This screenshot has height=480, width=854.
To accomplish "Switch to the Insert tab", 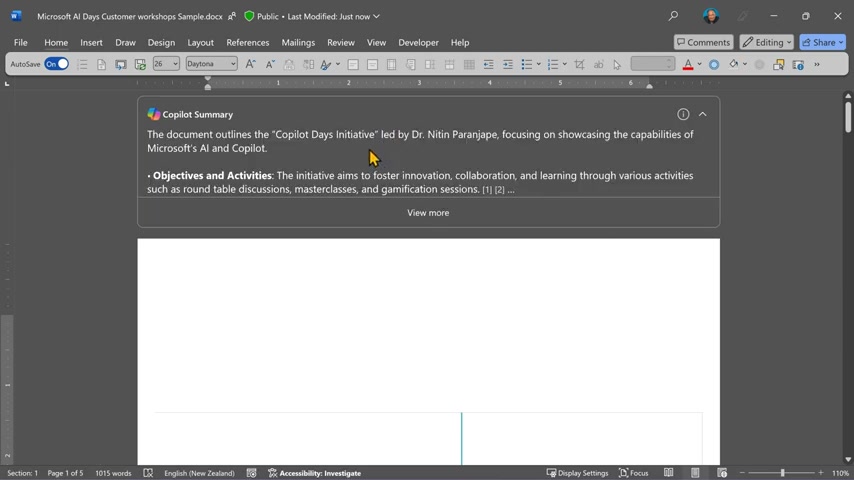I will pyautogui.click(x=91, y=42).
